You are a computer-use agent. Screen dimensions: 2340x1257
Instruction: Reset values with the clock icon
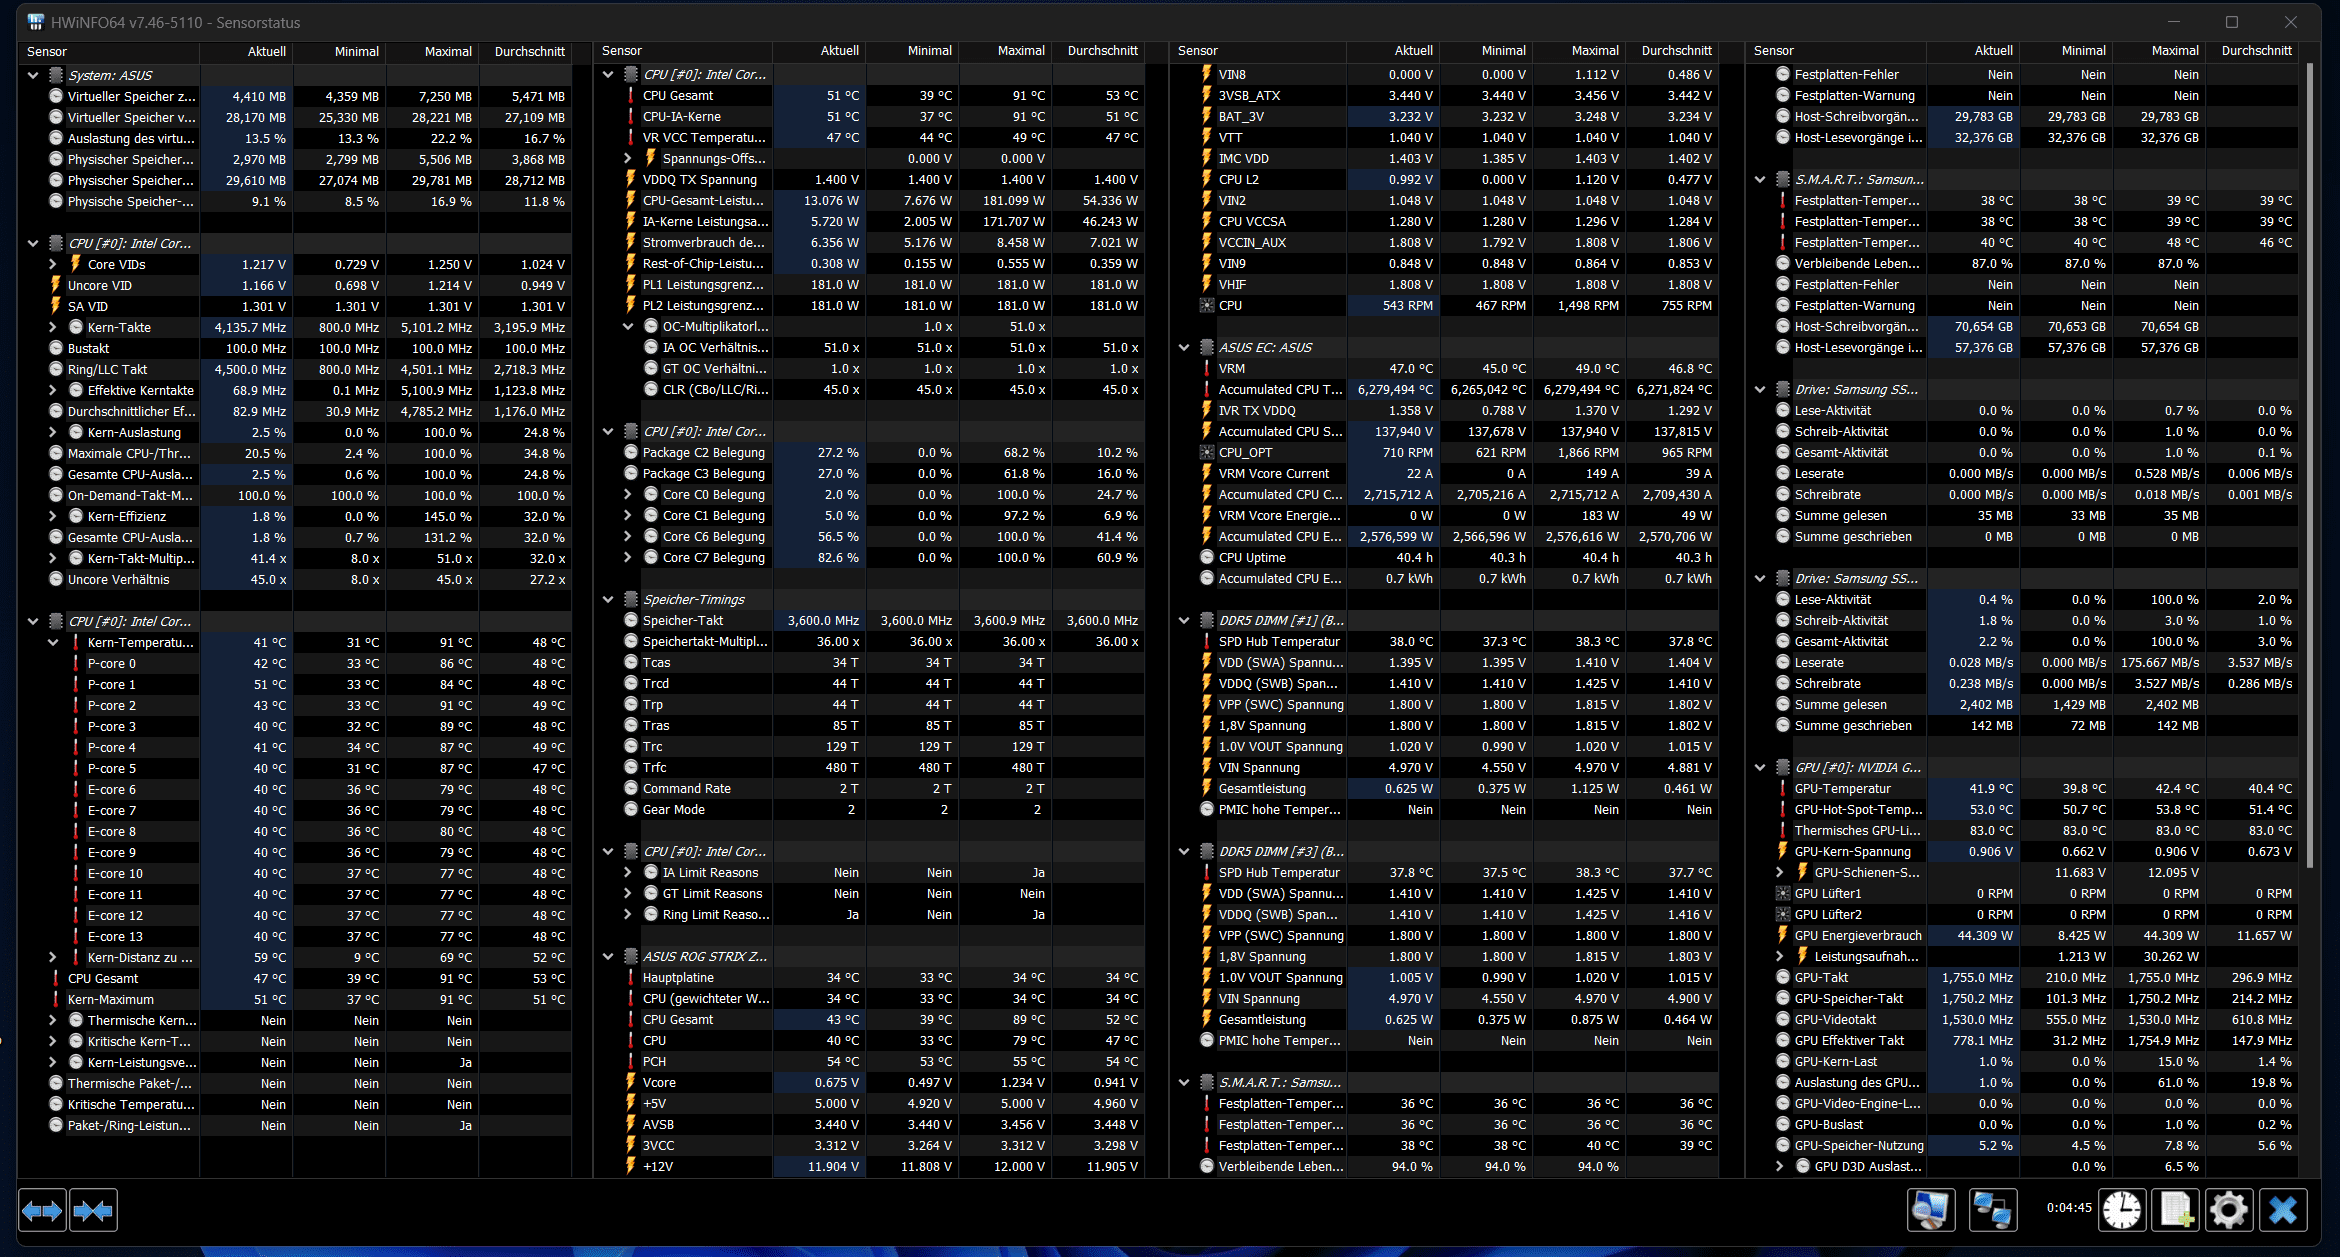(2121, 1210)
